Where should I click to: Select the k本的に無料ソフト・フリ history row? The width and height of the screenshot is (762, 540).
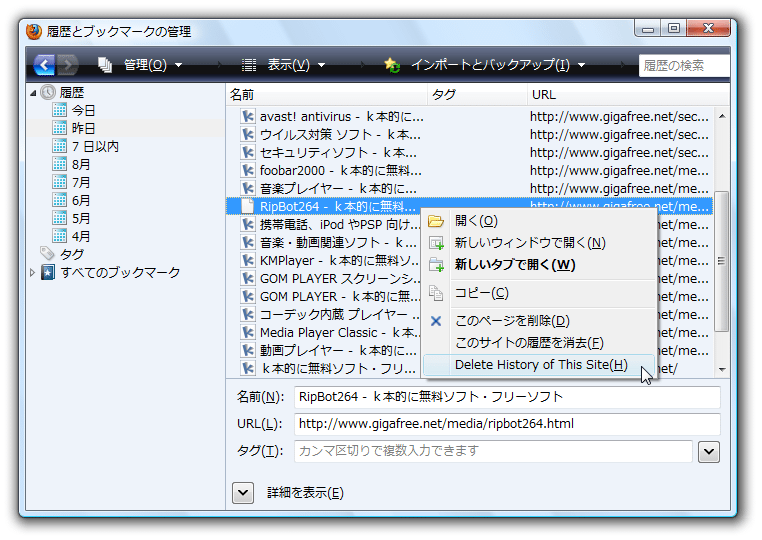click(324, 368)
